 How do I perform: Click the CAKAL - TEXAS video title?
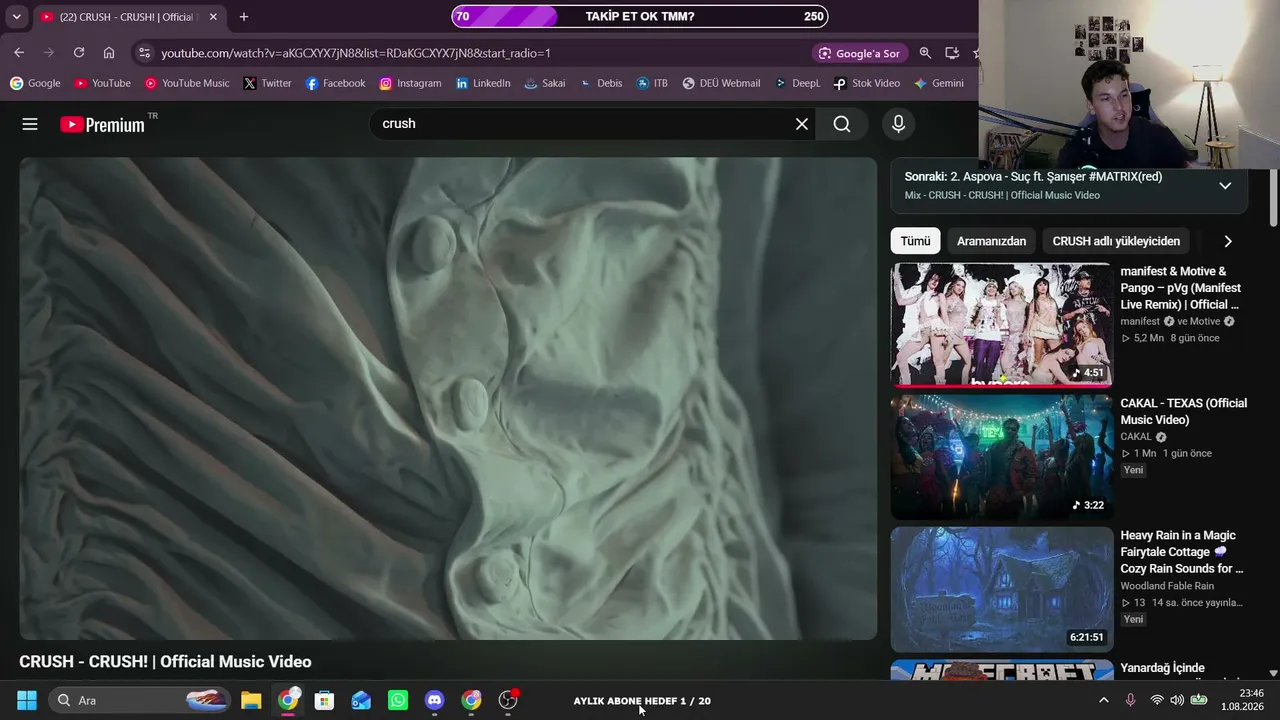(x=1184, y=411)
